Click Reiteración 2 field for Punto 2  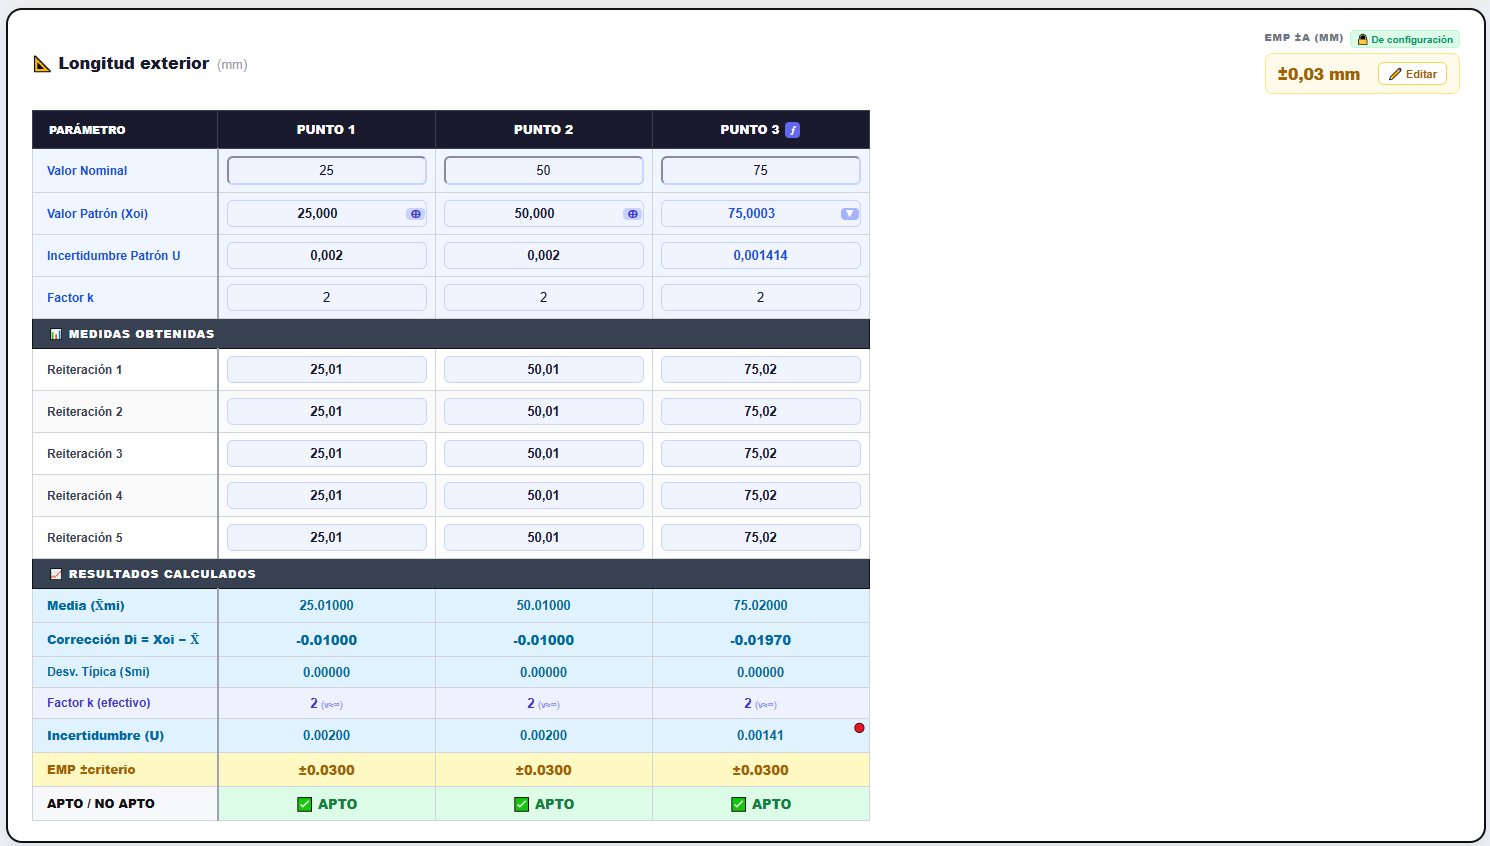544,412
